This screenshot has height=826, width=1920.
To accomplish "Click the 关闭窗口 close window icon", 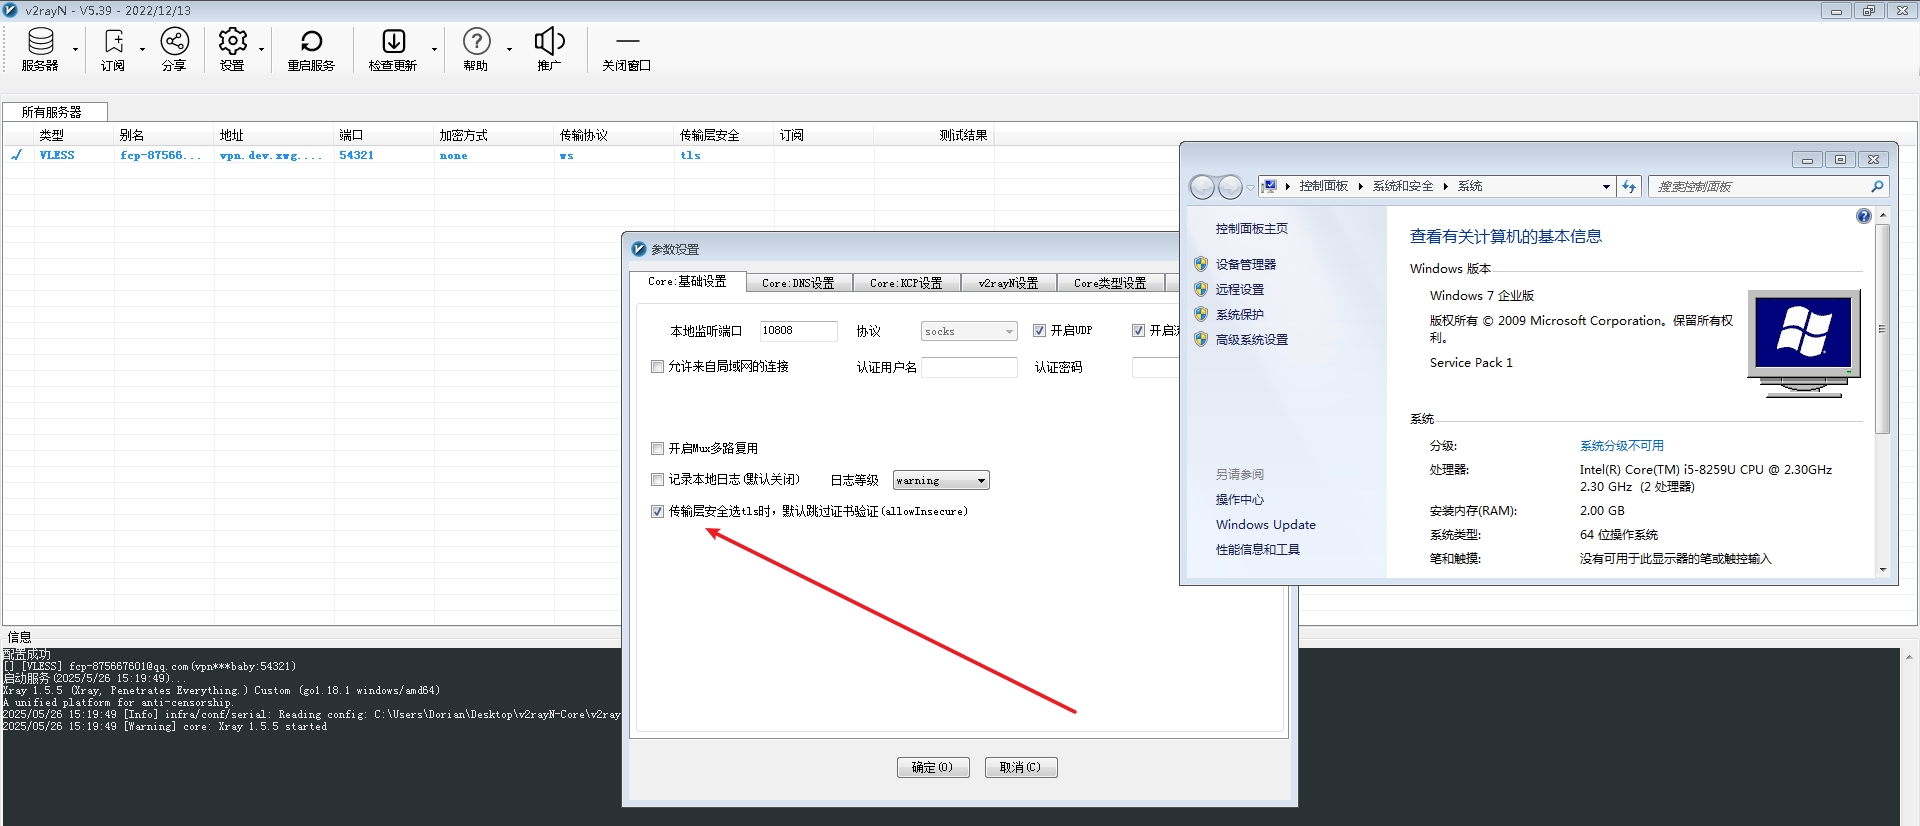I will pos(627,49).
